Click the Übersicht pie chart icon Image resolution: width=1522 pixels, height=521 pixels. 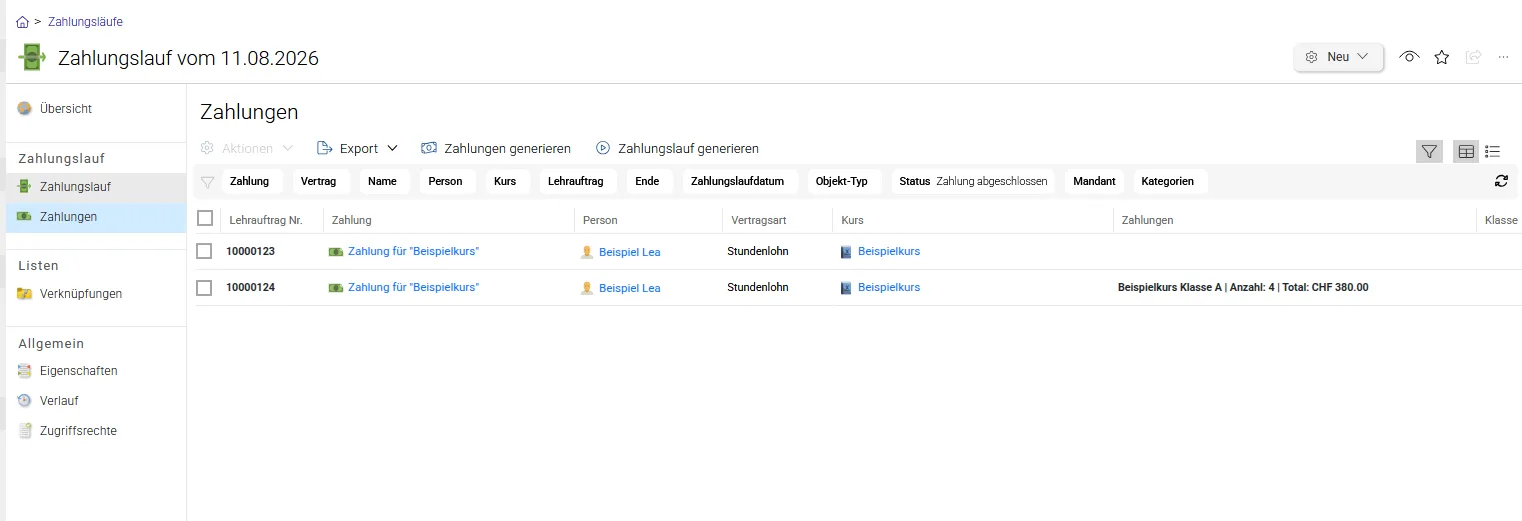24,108
